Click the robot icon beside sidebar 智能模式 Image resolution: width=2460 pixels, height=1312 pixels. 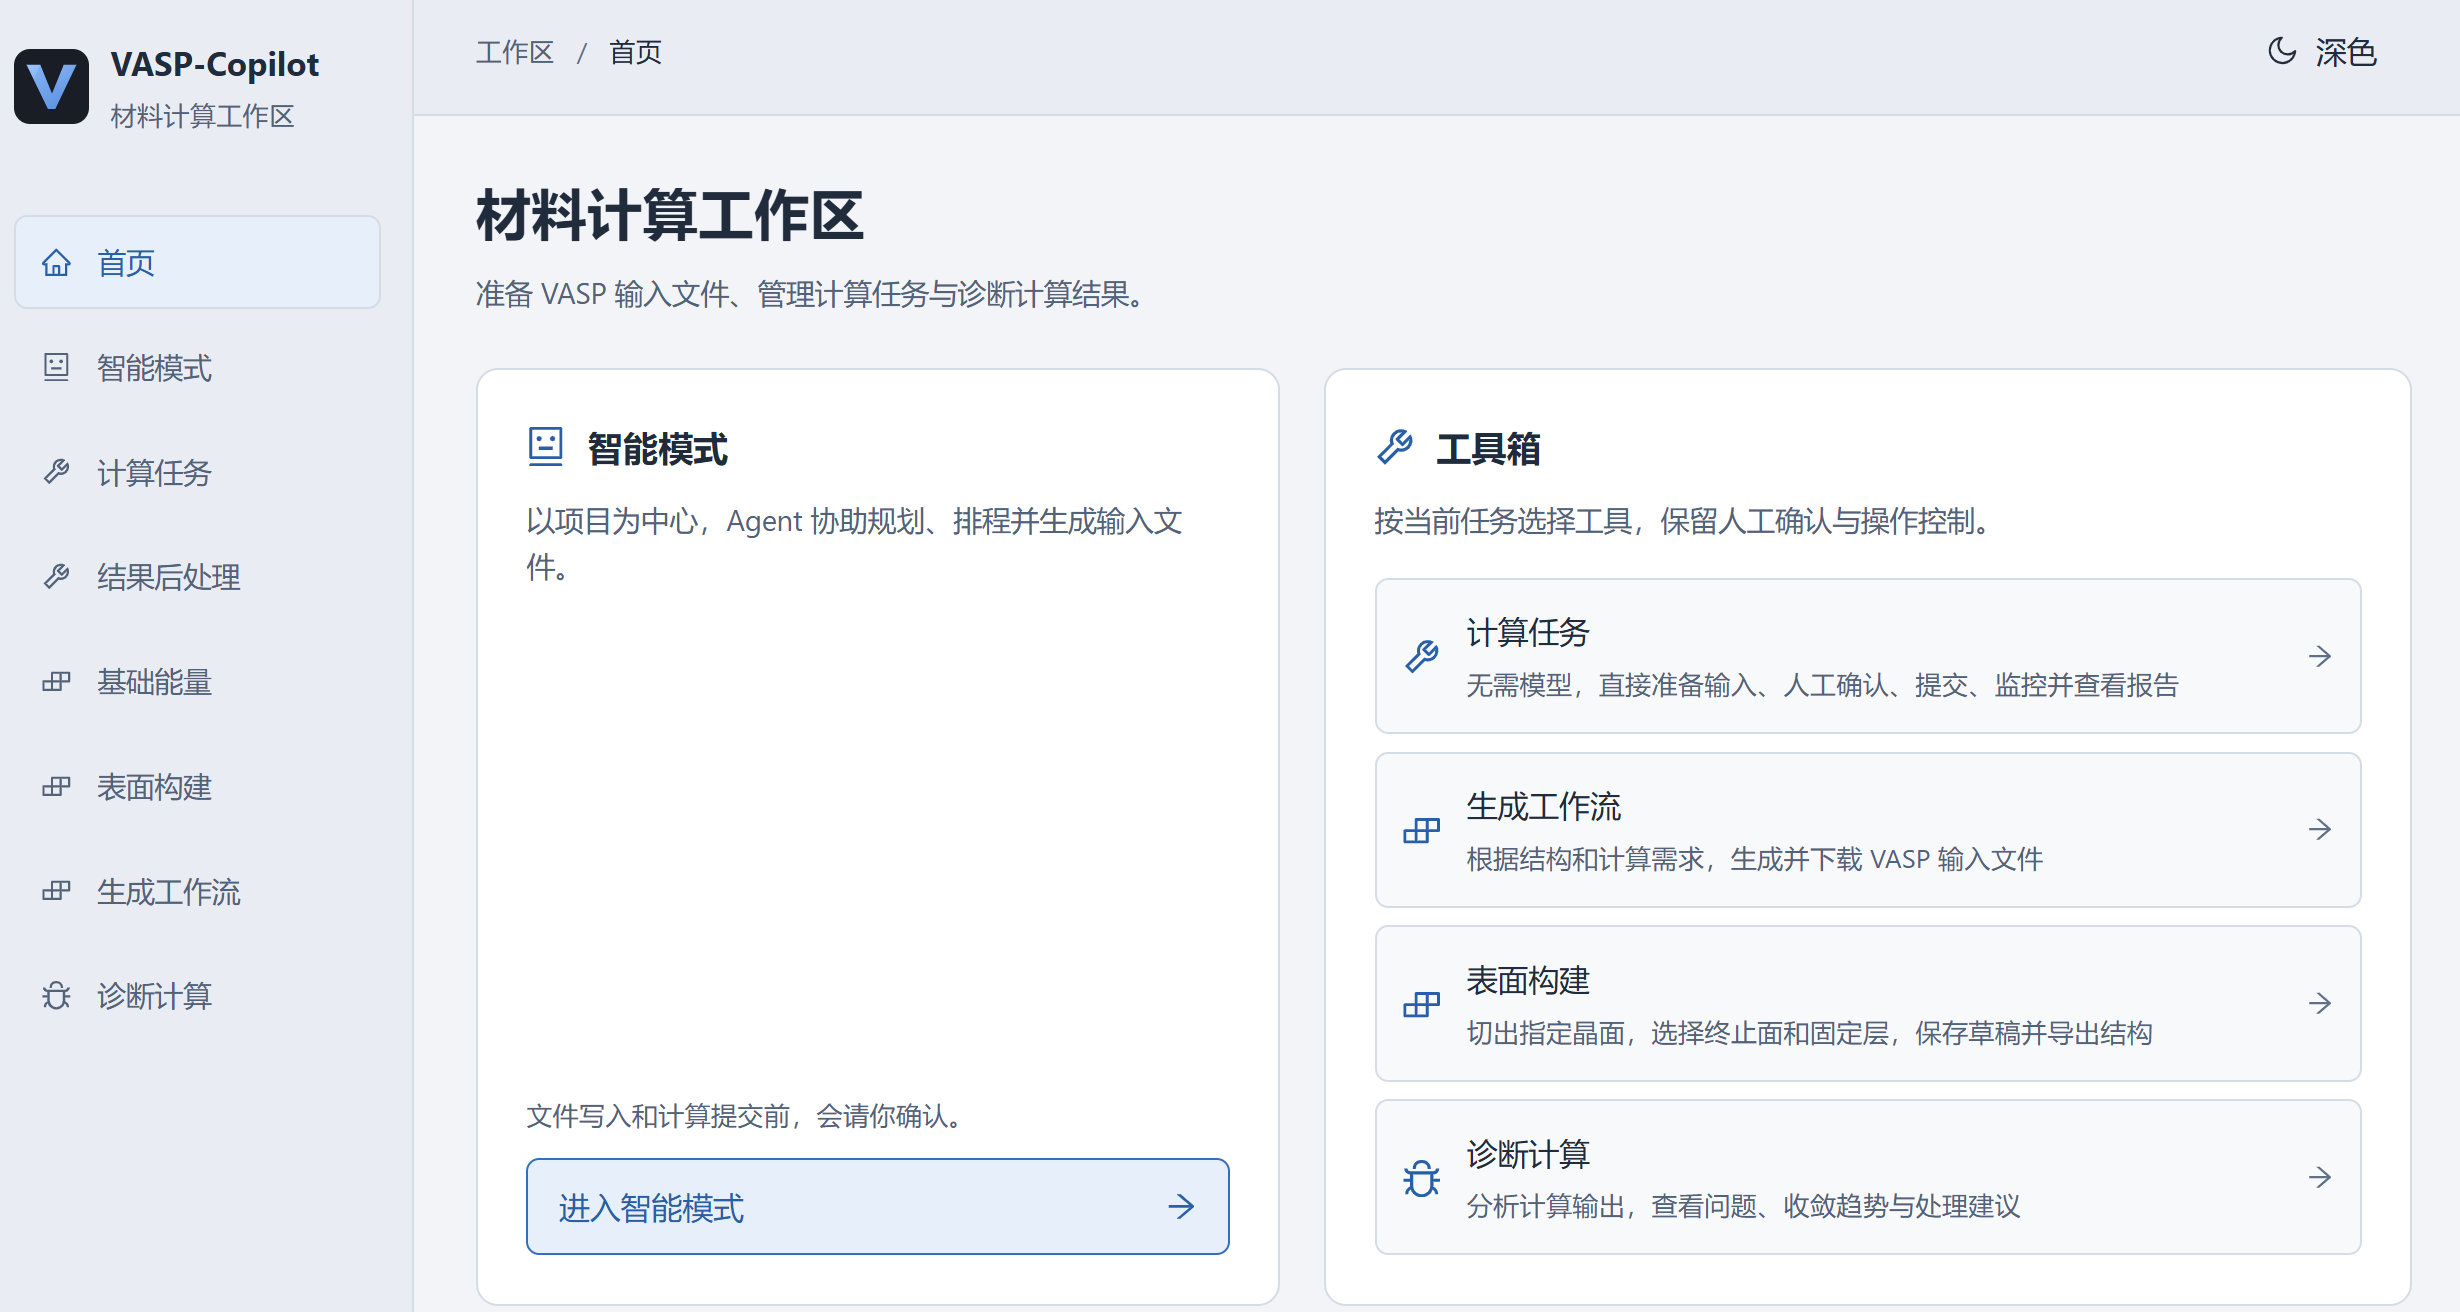56,367
